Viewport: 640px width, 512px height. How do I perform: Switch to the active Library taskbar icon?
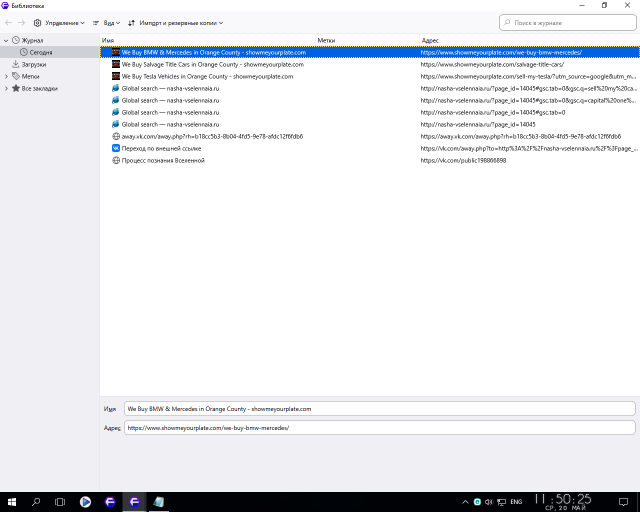[134, 502]
